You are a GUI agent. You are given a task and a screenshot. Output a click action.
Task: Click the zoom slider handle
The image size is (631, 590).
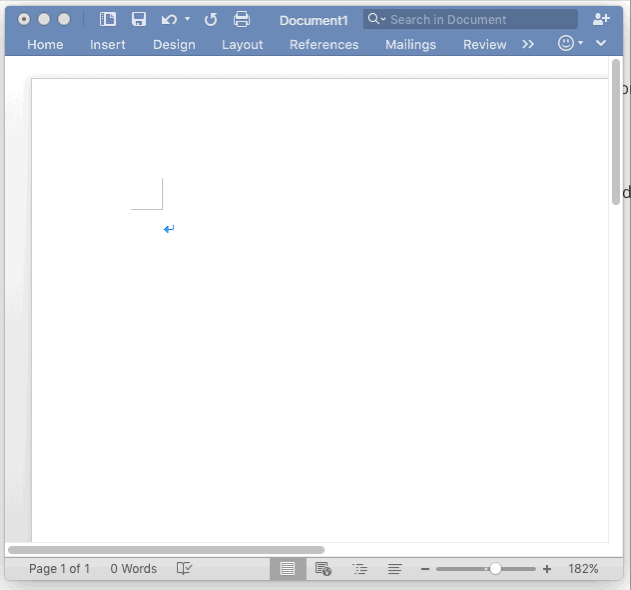[x=495, y=569]
